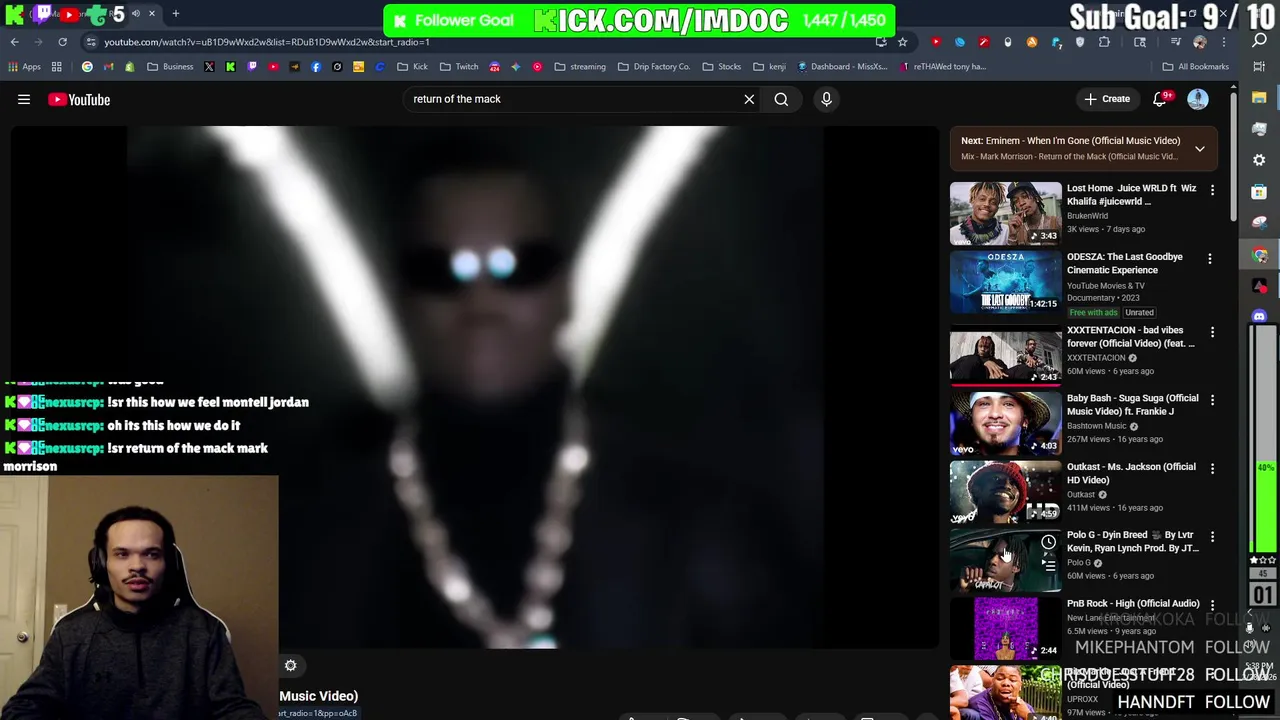The image size is (1280, 720).
Task: Open the YouTube account avatar menu
Action: 1198,99
